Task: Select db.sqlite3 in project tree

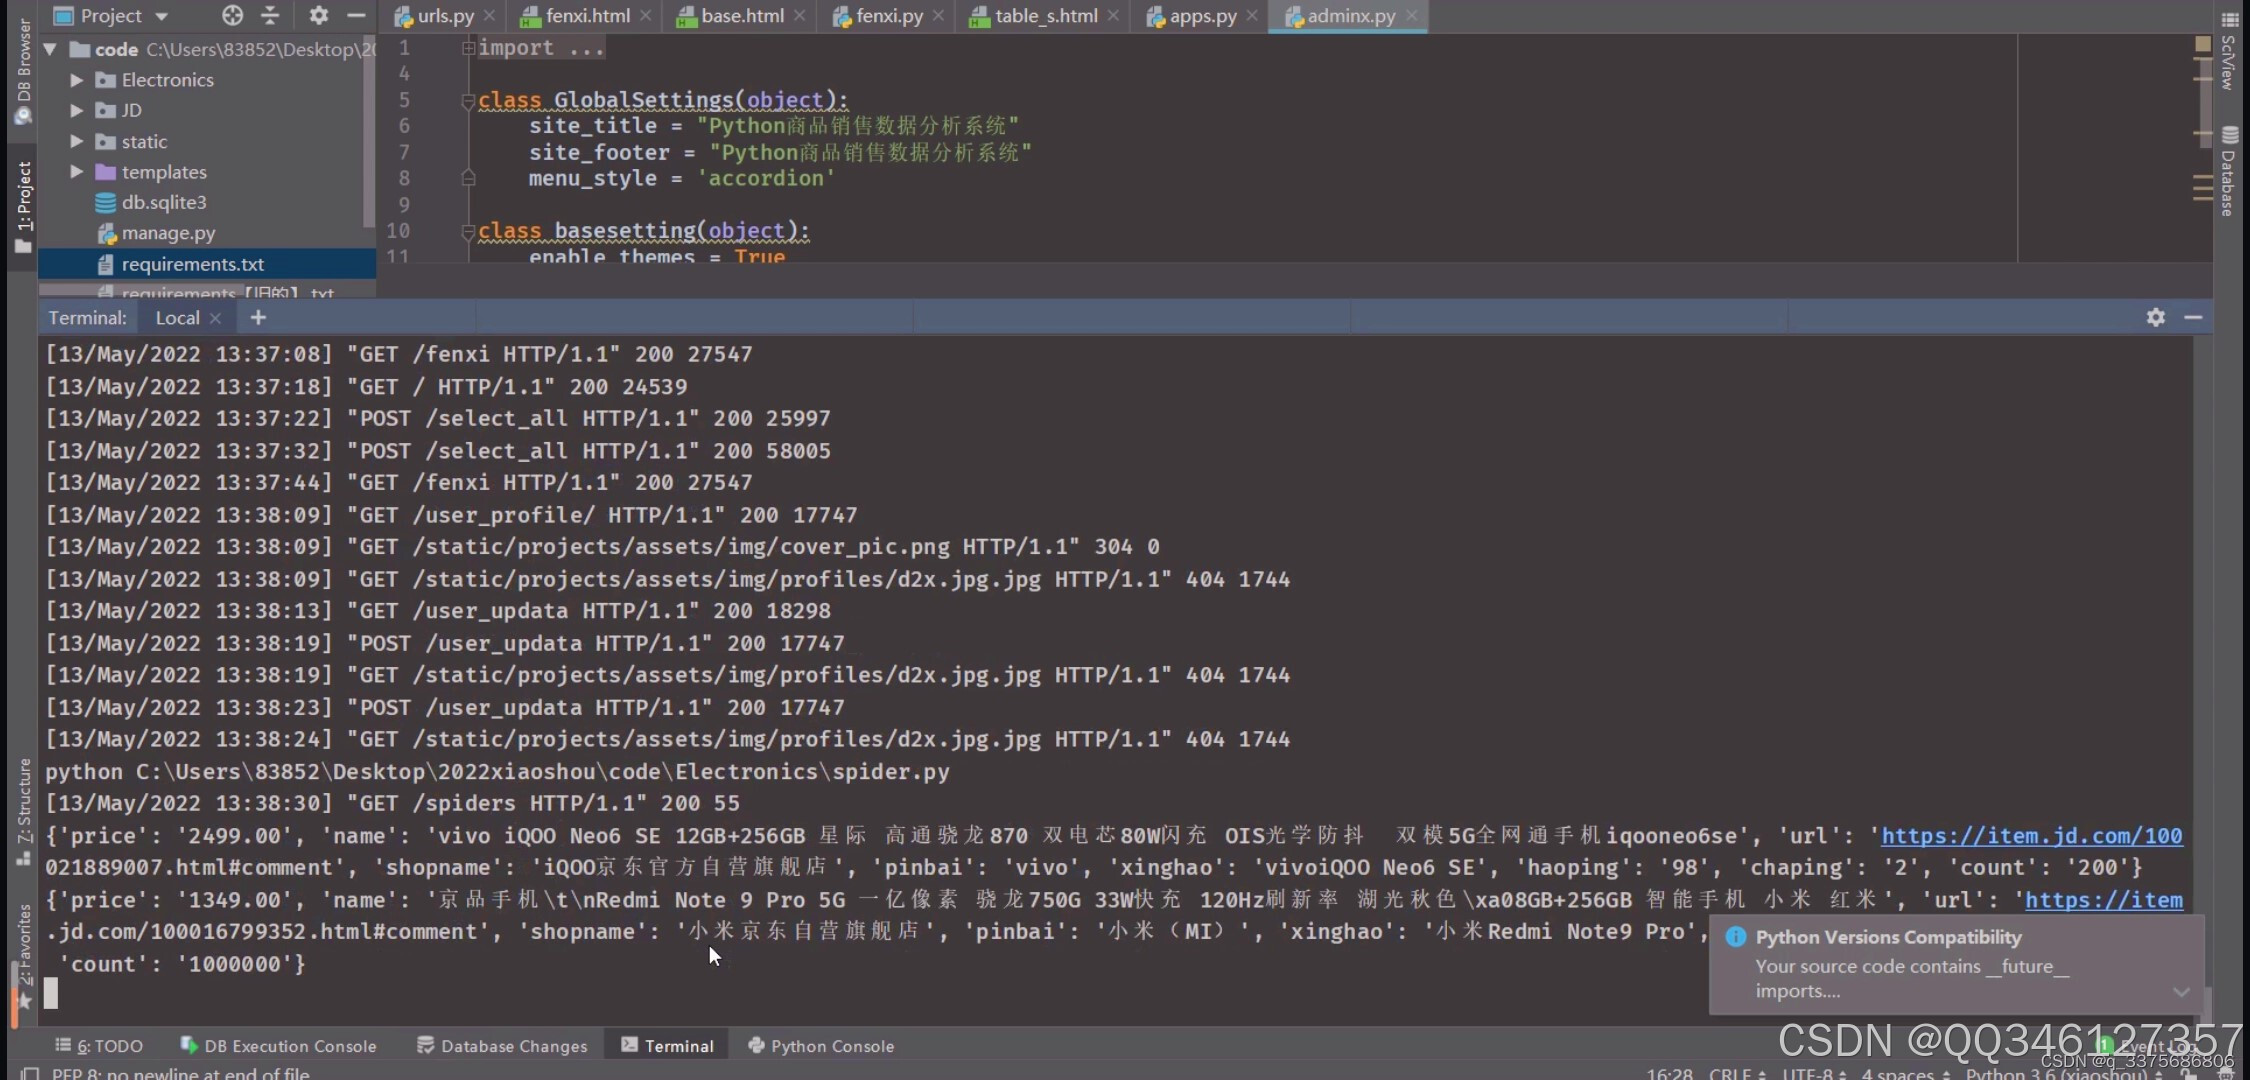Action: click(163, 202)
